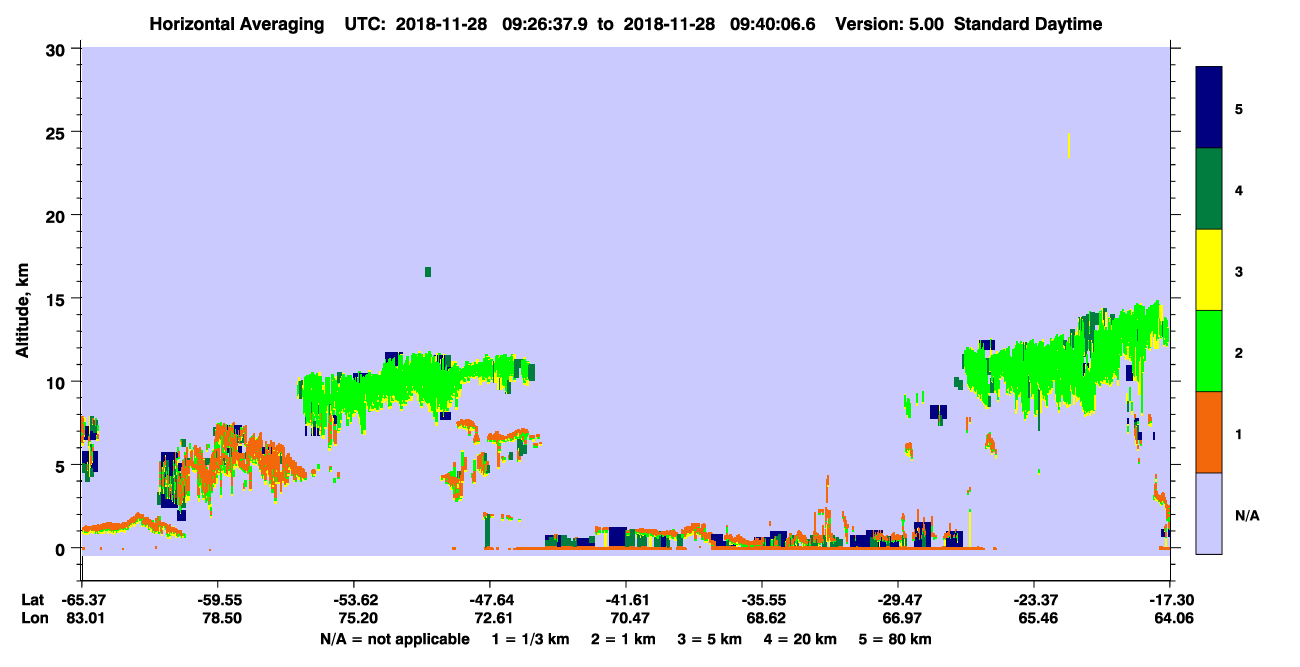Click the "Lon" row label
Image resolution: width=1300 pixels, height=667 pixels.
coord(33,619)
